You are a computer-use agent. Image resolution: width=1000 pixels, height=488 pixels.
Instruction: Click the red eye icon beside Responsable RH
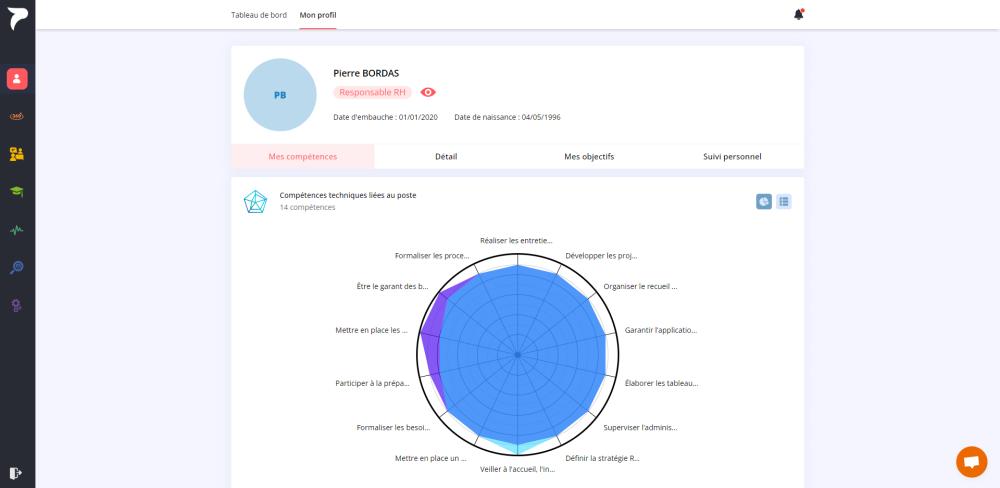point(428,92)
